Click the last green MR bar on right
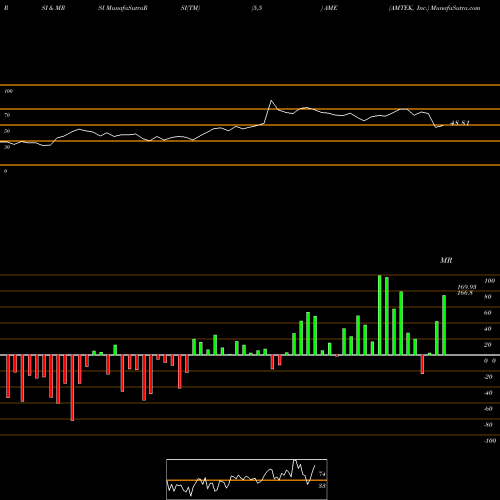The image size is (500, 500). coord(444,325)
